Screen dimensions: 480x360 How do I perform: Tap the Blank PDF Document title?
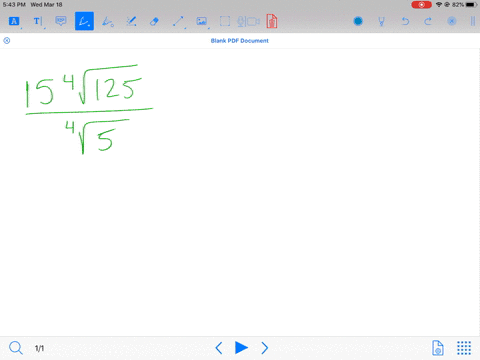coord(239,41)
